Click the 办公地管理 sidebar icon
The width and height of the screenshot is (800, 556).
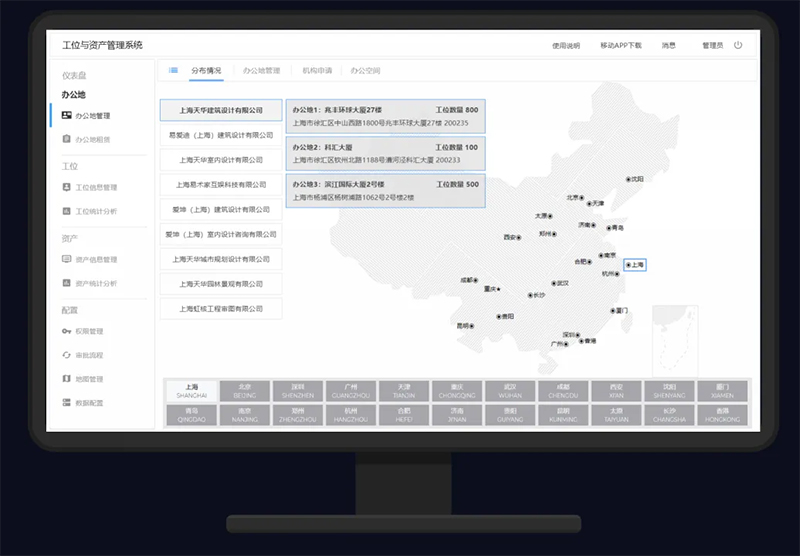pos(66,115)
